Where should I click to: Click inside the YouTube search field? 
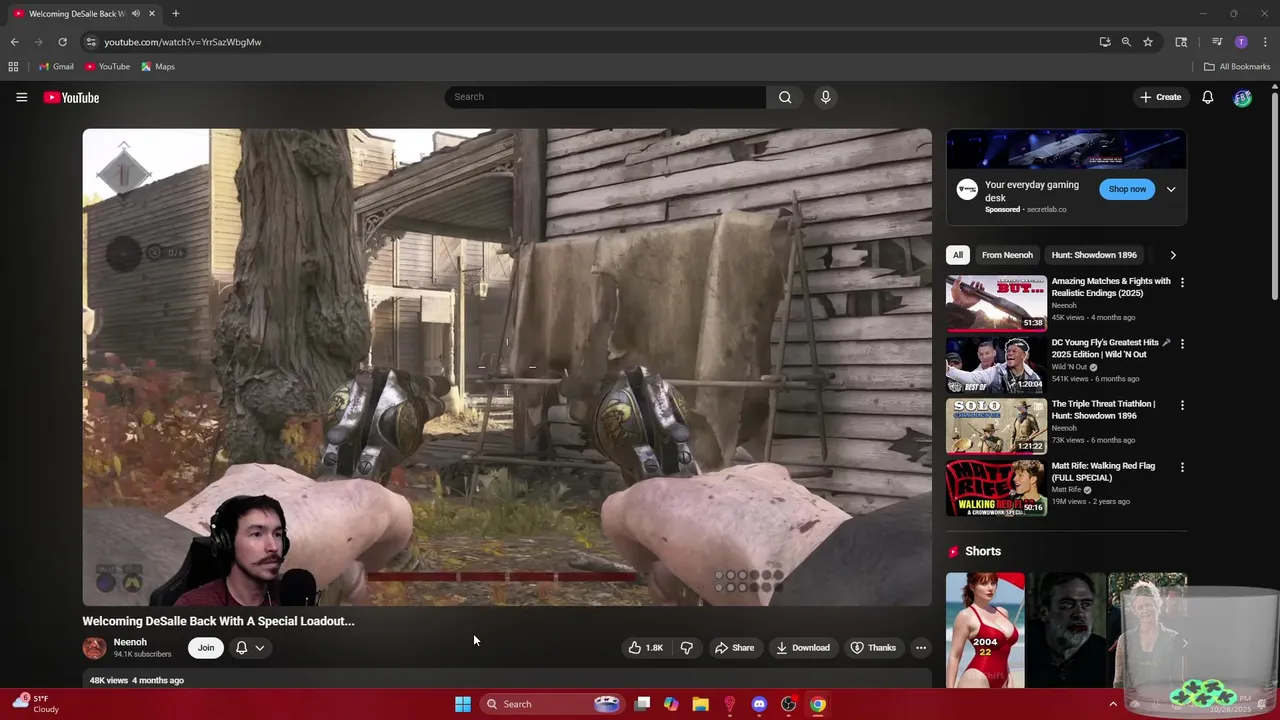pyautogui.click(x=605, y=97)
